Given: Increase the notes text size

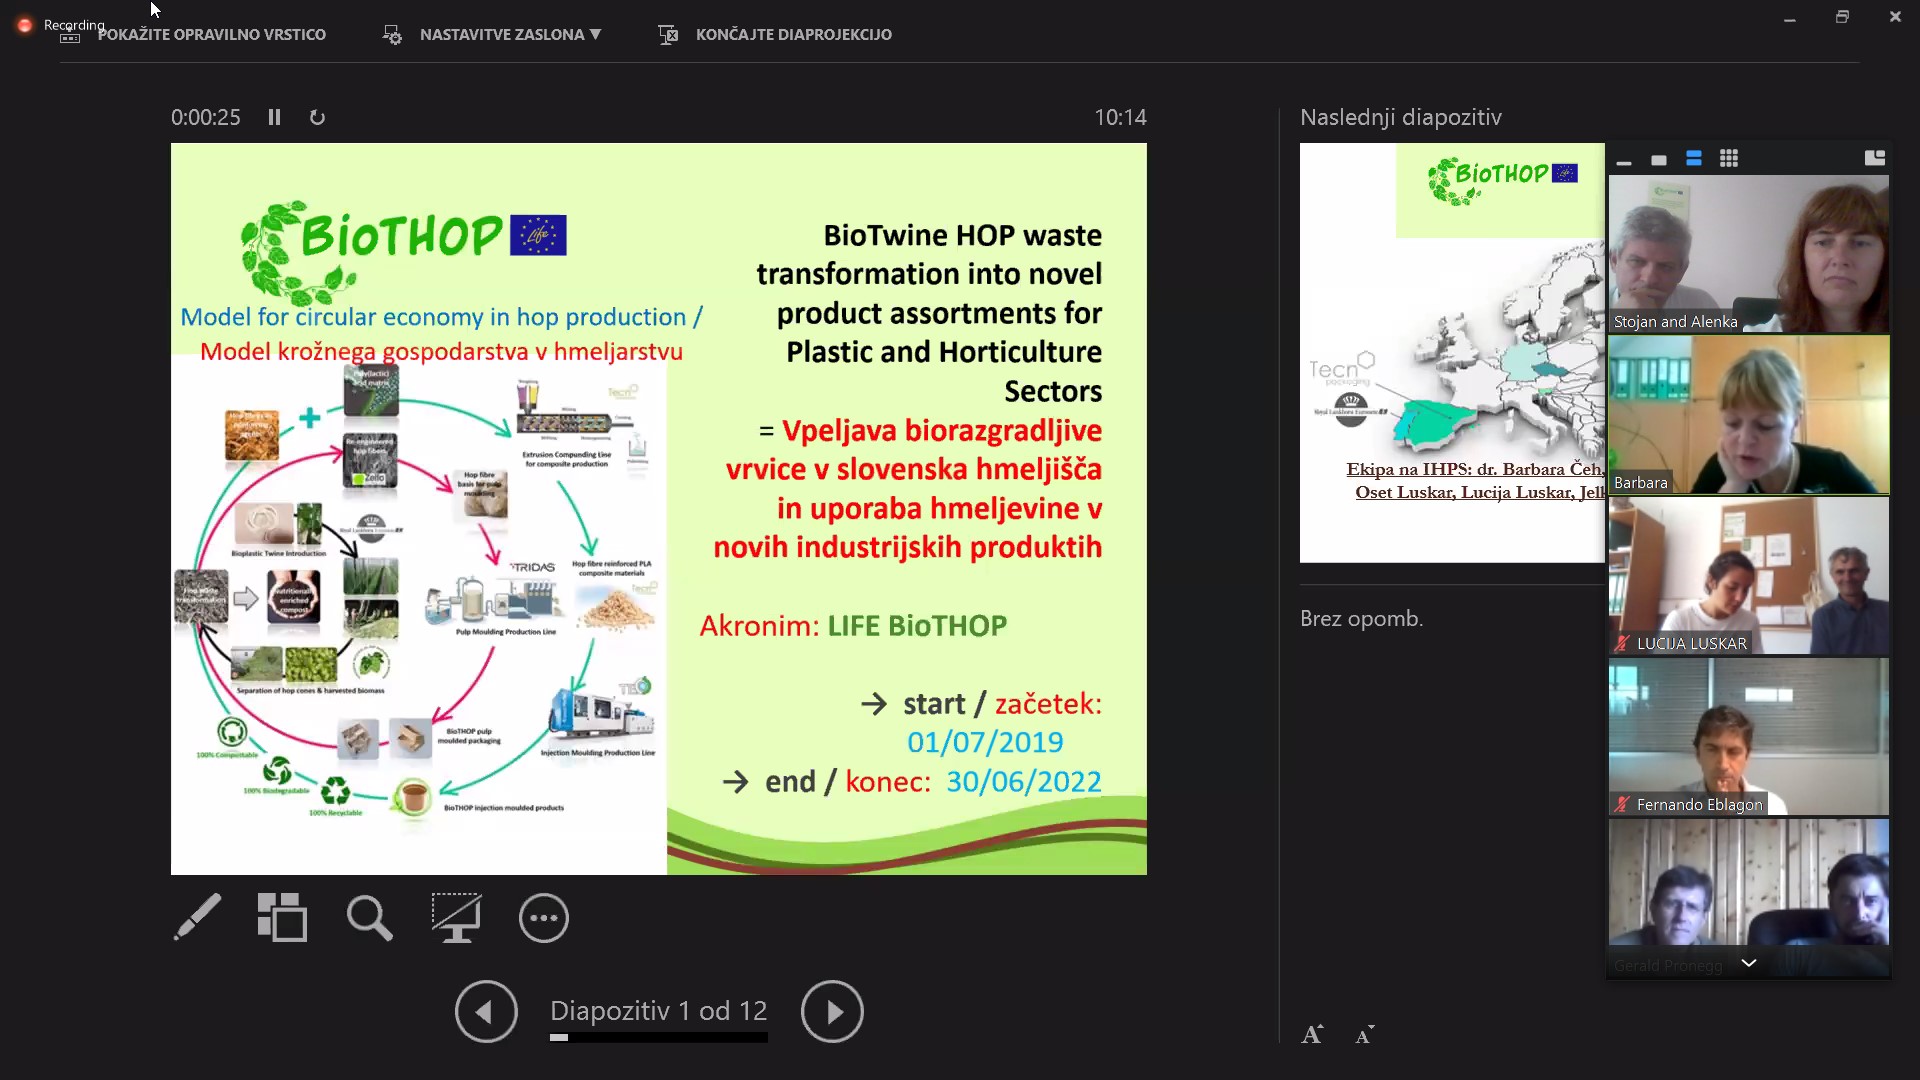Looking at the screenshot, I should 1312,1035.
